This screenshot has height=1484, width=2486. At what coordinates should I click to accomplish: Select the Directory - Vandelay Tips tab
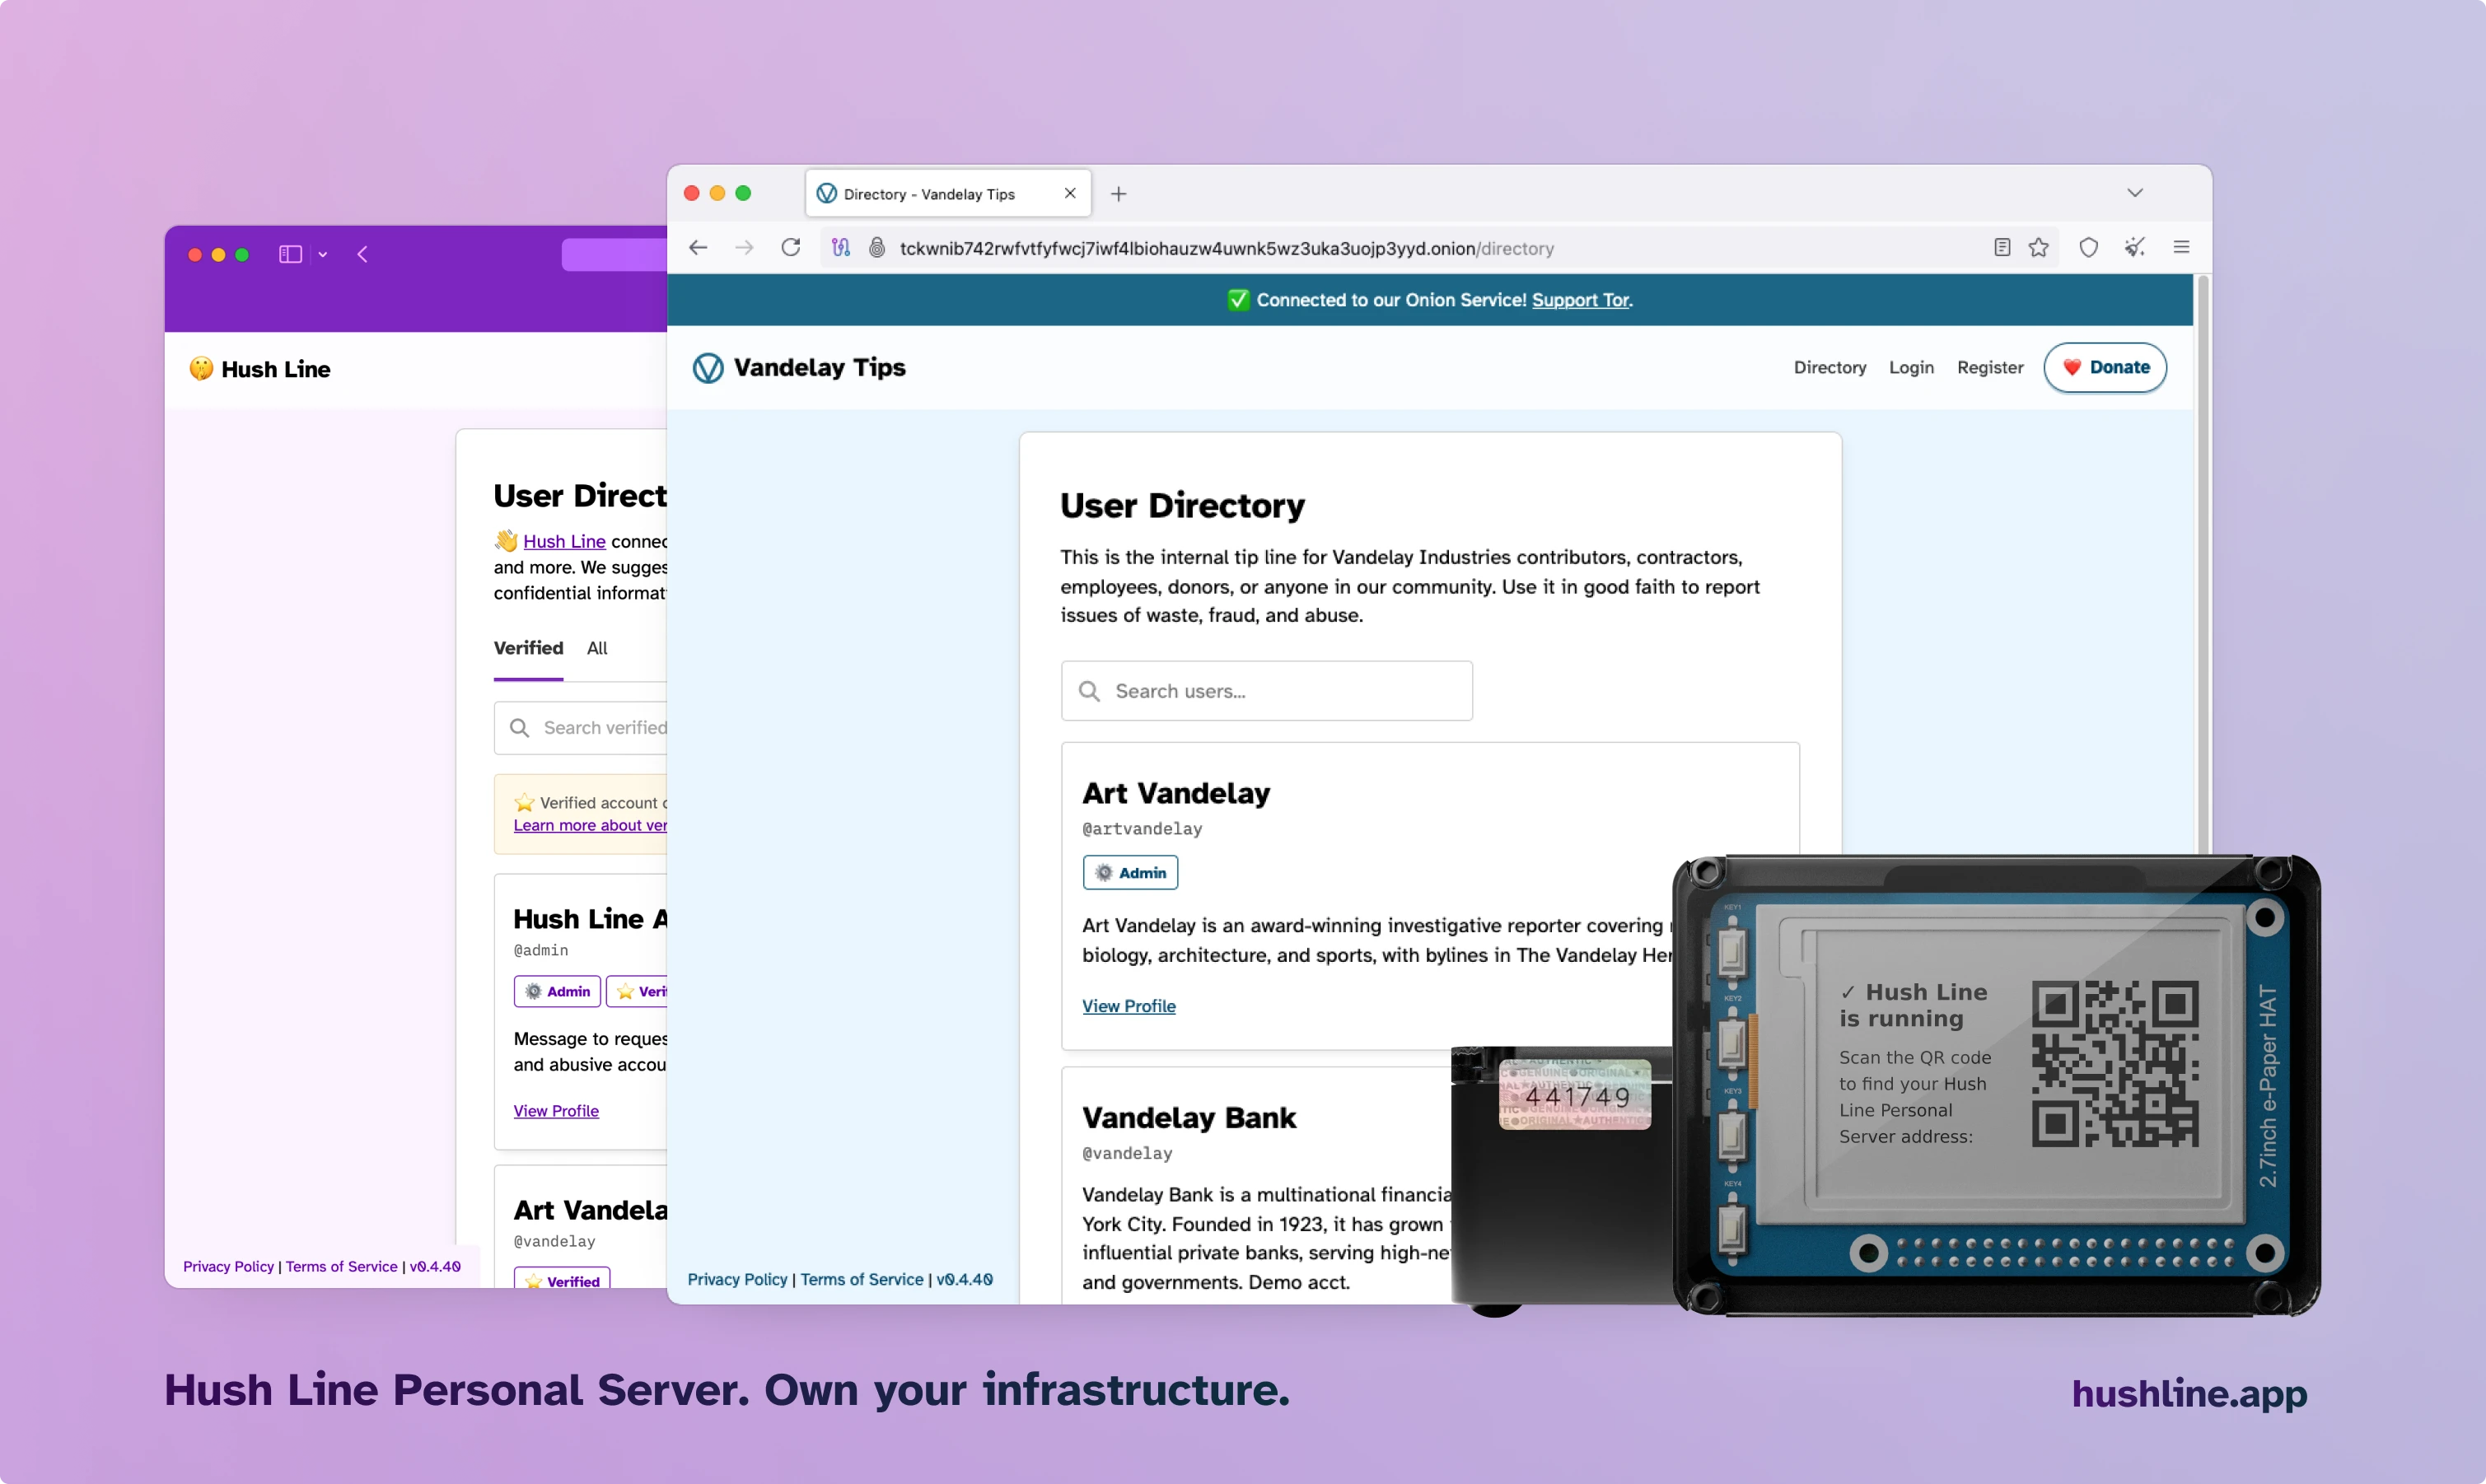pyautogui.click(x=948, y=193)
